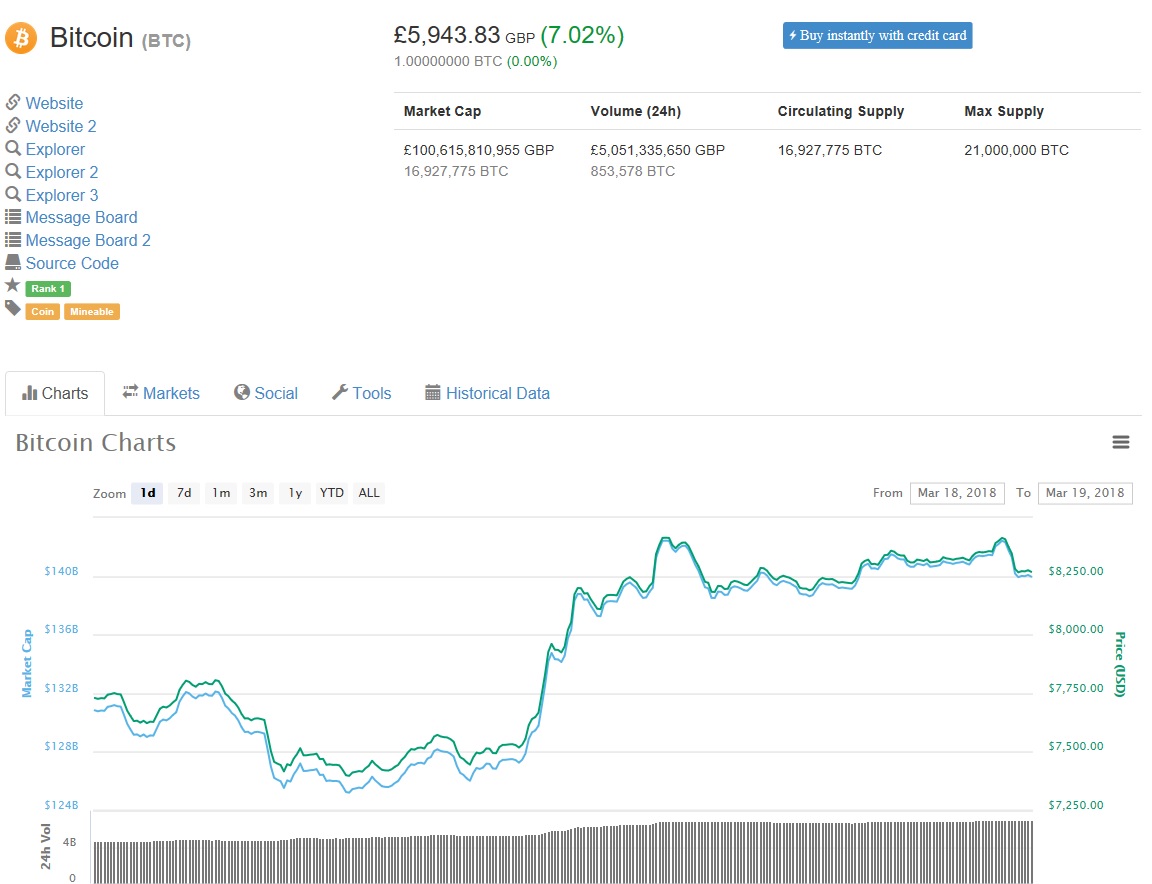Visit the Message Board 2 link
Viewport: 1152px width, 884px height.
point(88,240)
